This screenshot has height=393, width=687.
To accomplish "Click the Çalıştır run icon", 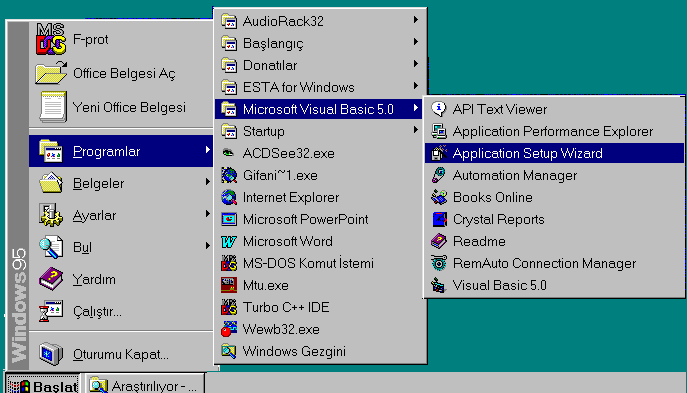I will 51,311.
